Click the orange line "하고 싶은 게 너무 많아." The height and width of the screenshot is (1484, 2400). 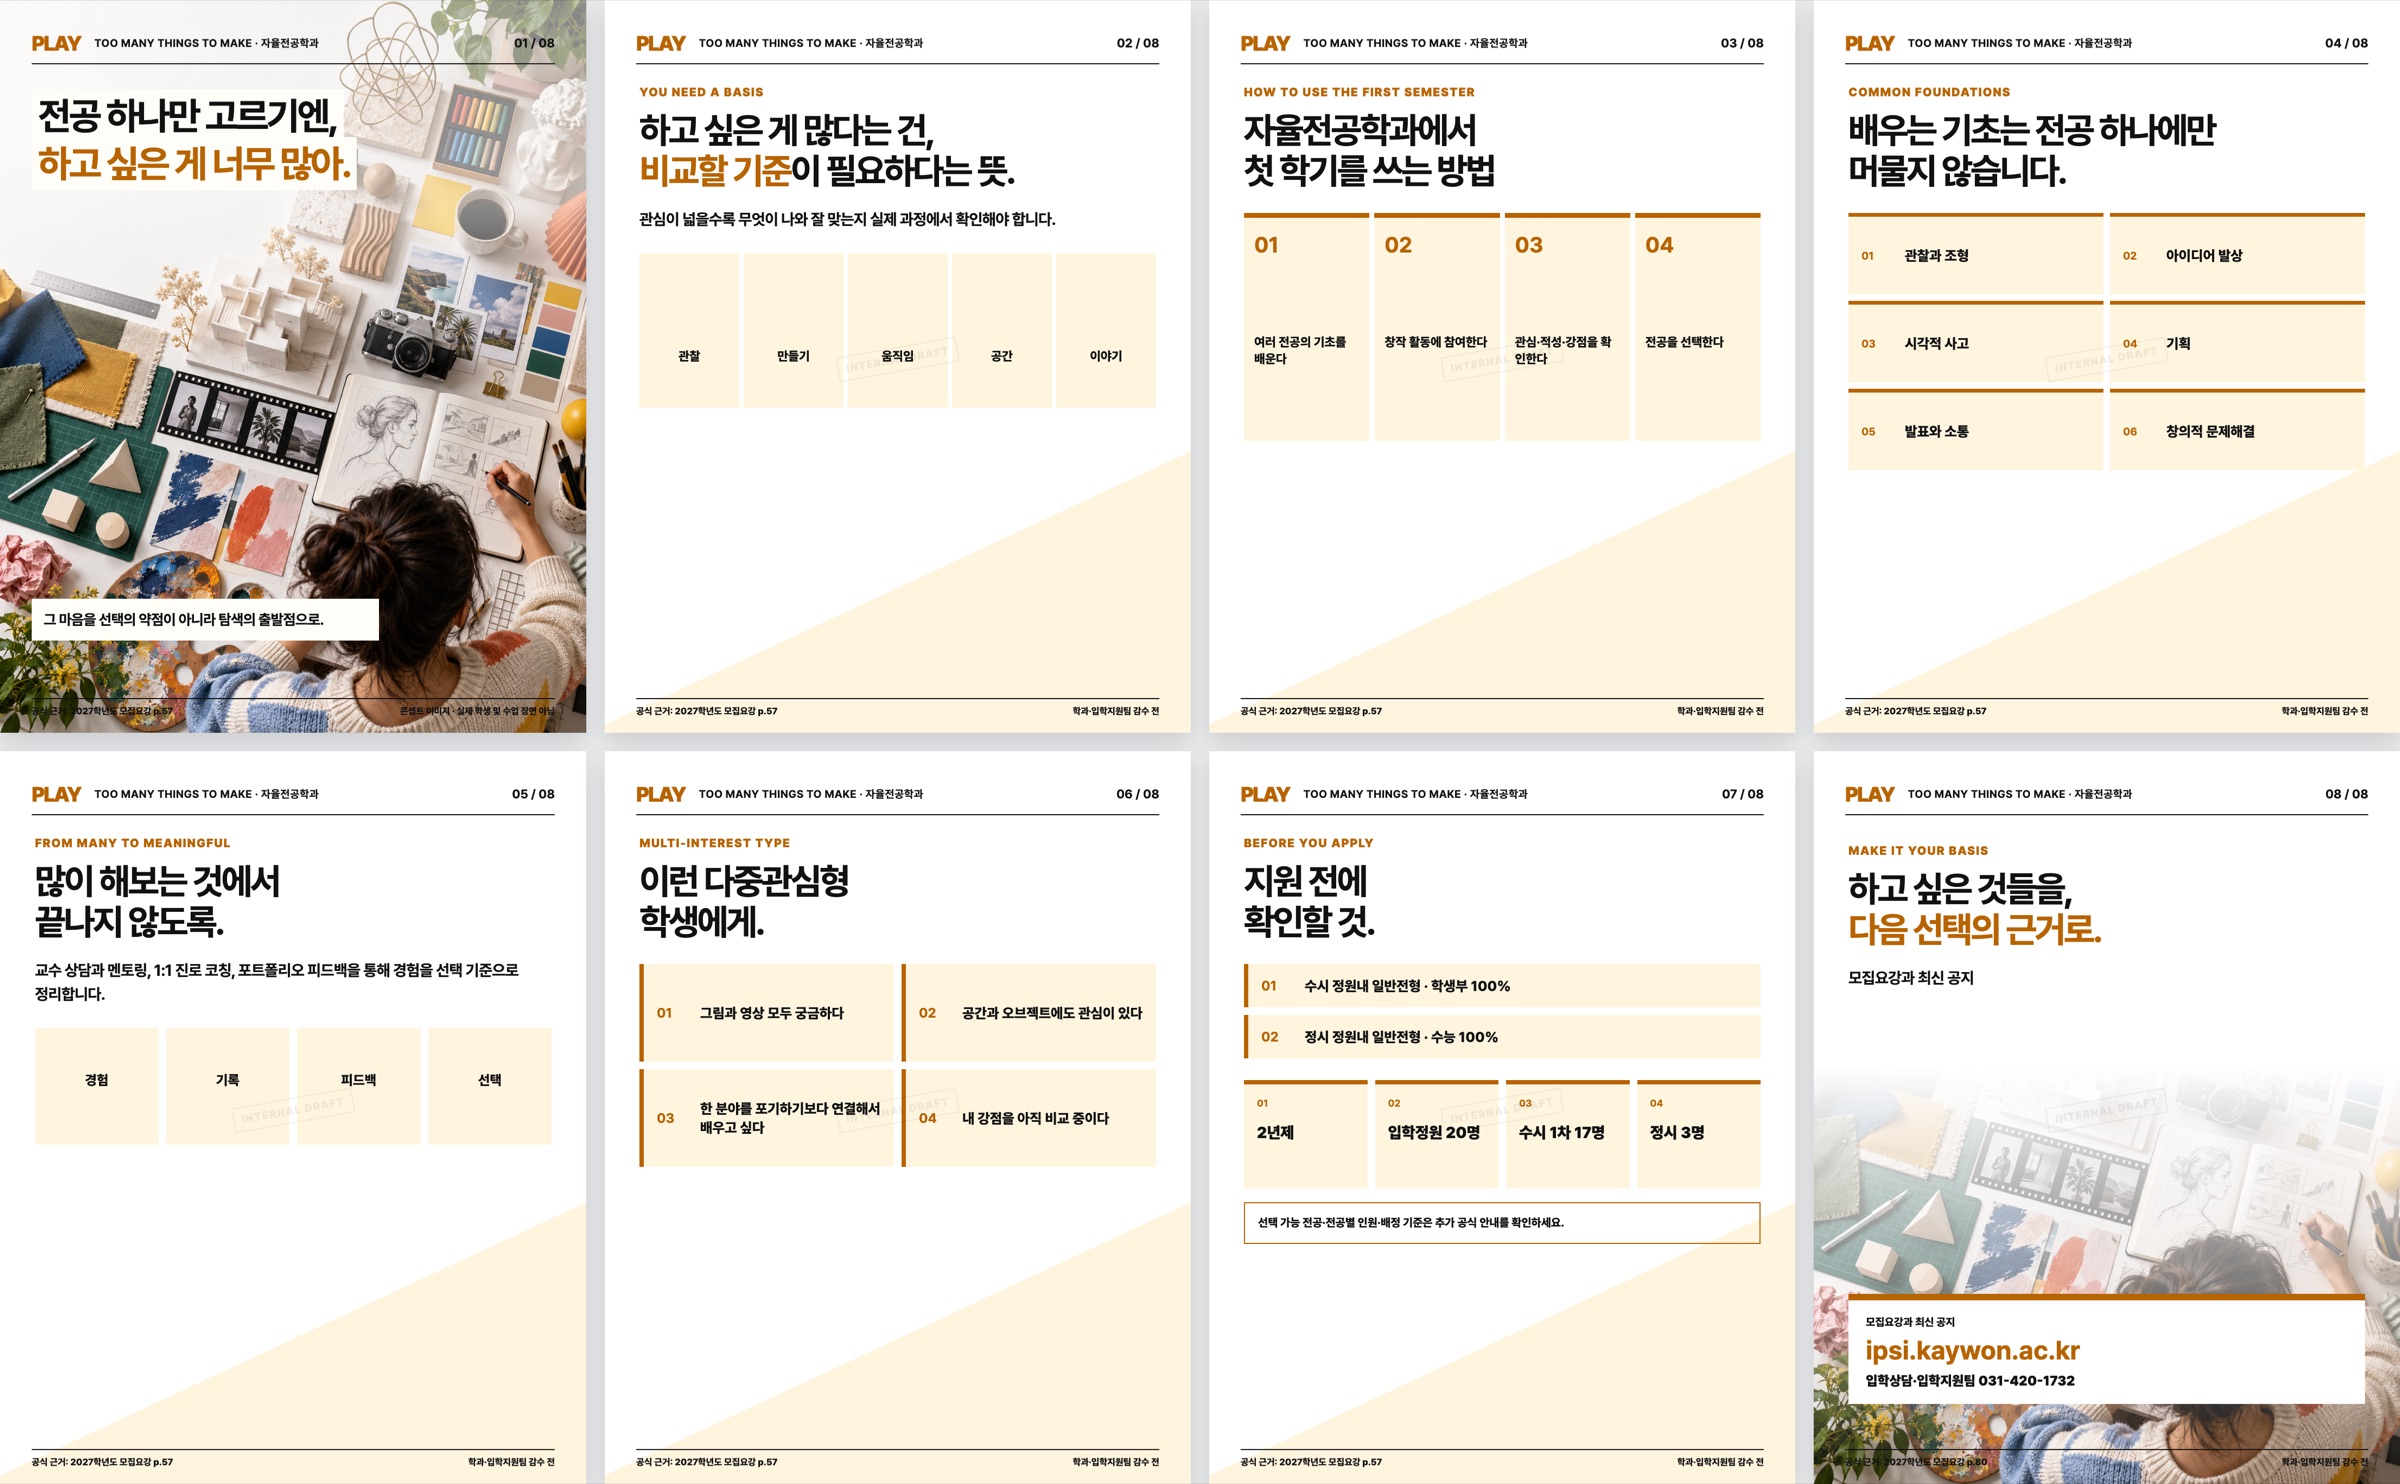point(195,164)
